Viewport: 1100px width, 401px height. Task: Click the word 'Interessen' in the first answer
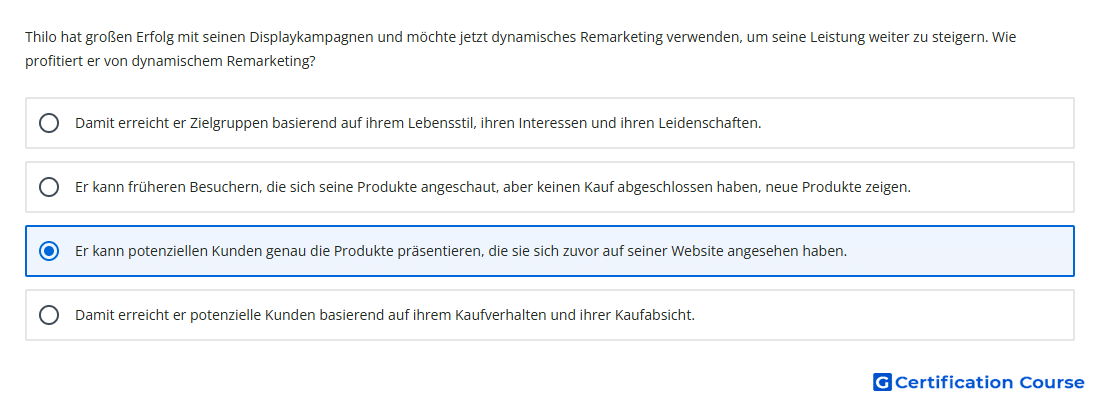(552, 123)
